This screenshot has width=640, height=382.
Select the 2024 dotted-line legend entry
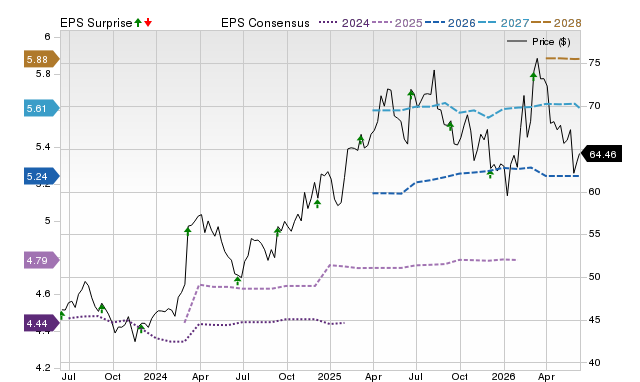[x=344, y=23]
